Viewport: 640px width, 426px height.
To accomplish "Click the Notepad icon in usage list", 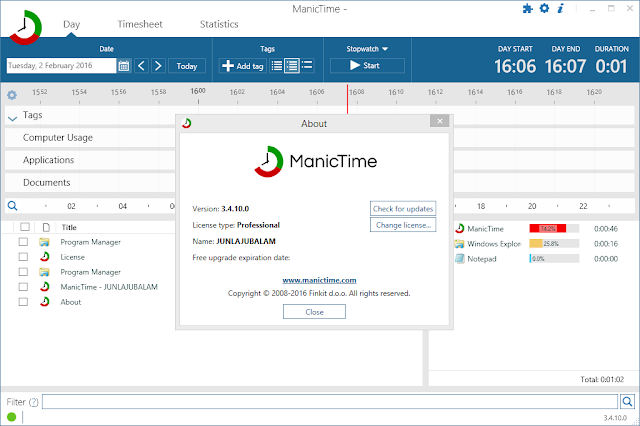I will pyautogui.click(x=460, y=259).
